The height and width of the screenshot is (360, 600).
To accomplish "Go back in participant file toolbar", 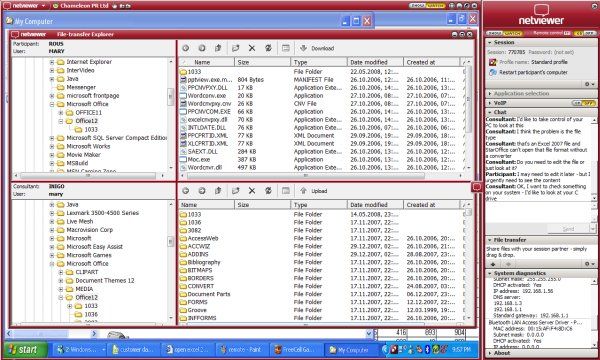I will (x=186, y=48).
